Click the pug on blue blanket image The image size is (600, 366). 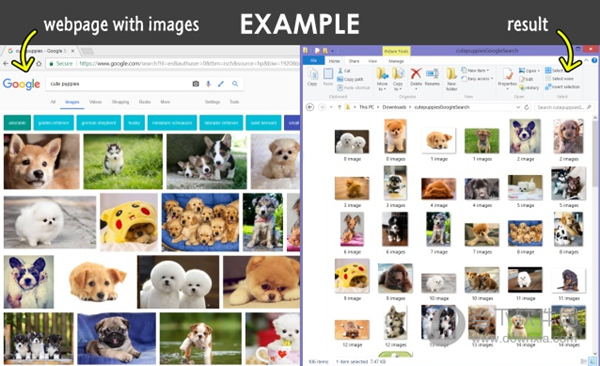(117, 338)
